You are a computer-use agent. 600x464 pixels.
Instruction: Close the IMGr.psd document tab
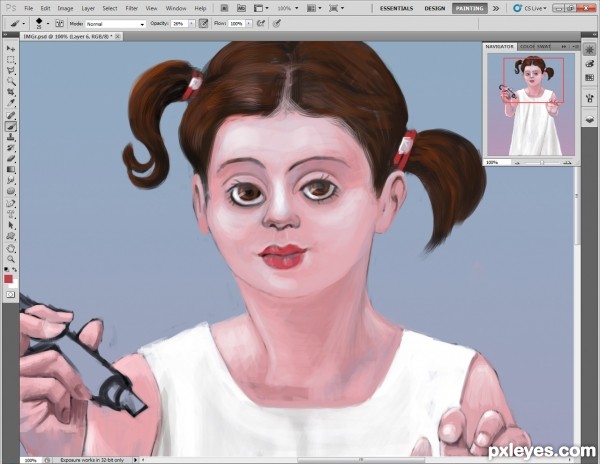click(x=118, y=36)
